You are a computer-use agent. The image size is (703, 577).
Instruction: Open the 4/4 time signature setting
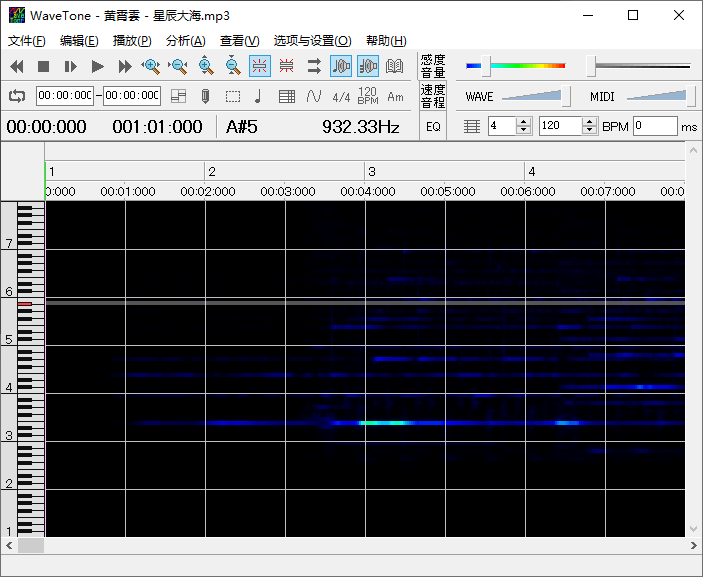(341, 96)
